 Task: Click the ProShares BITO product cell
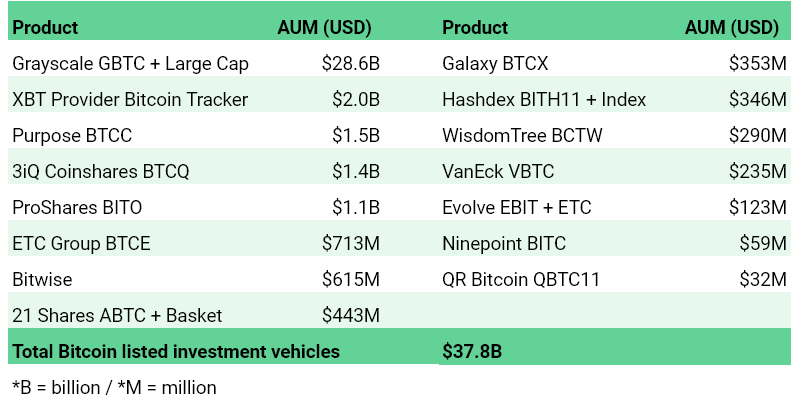pos(77,208)
